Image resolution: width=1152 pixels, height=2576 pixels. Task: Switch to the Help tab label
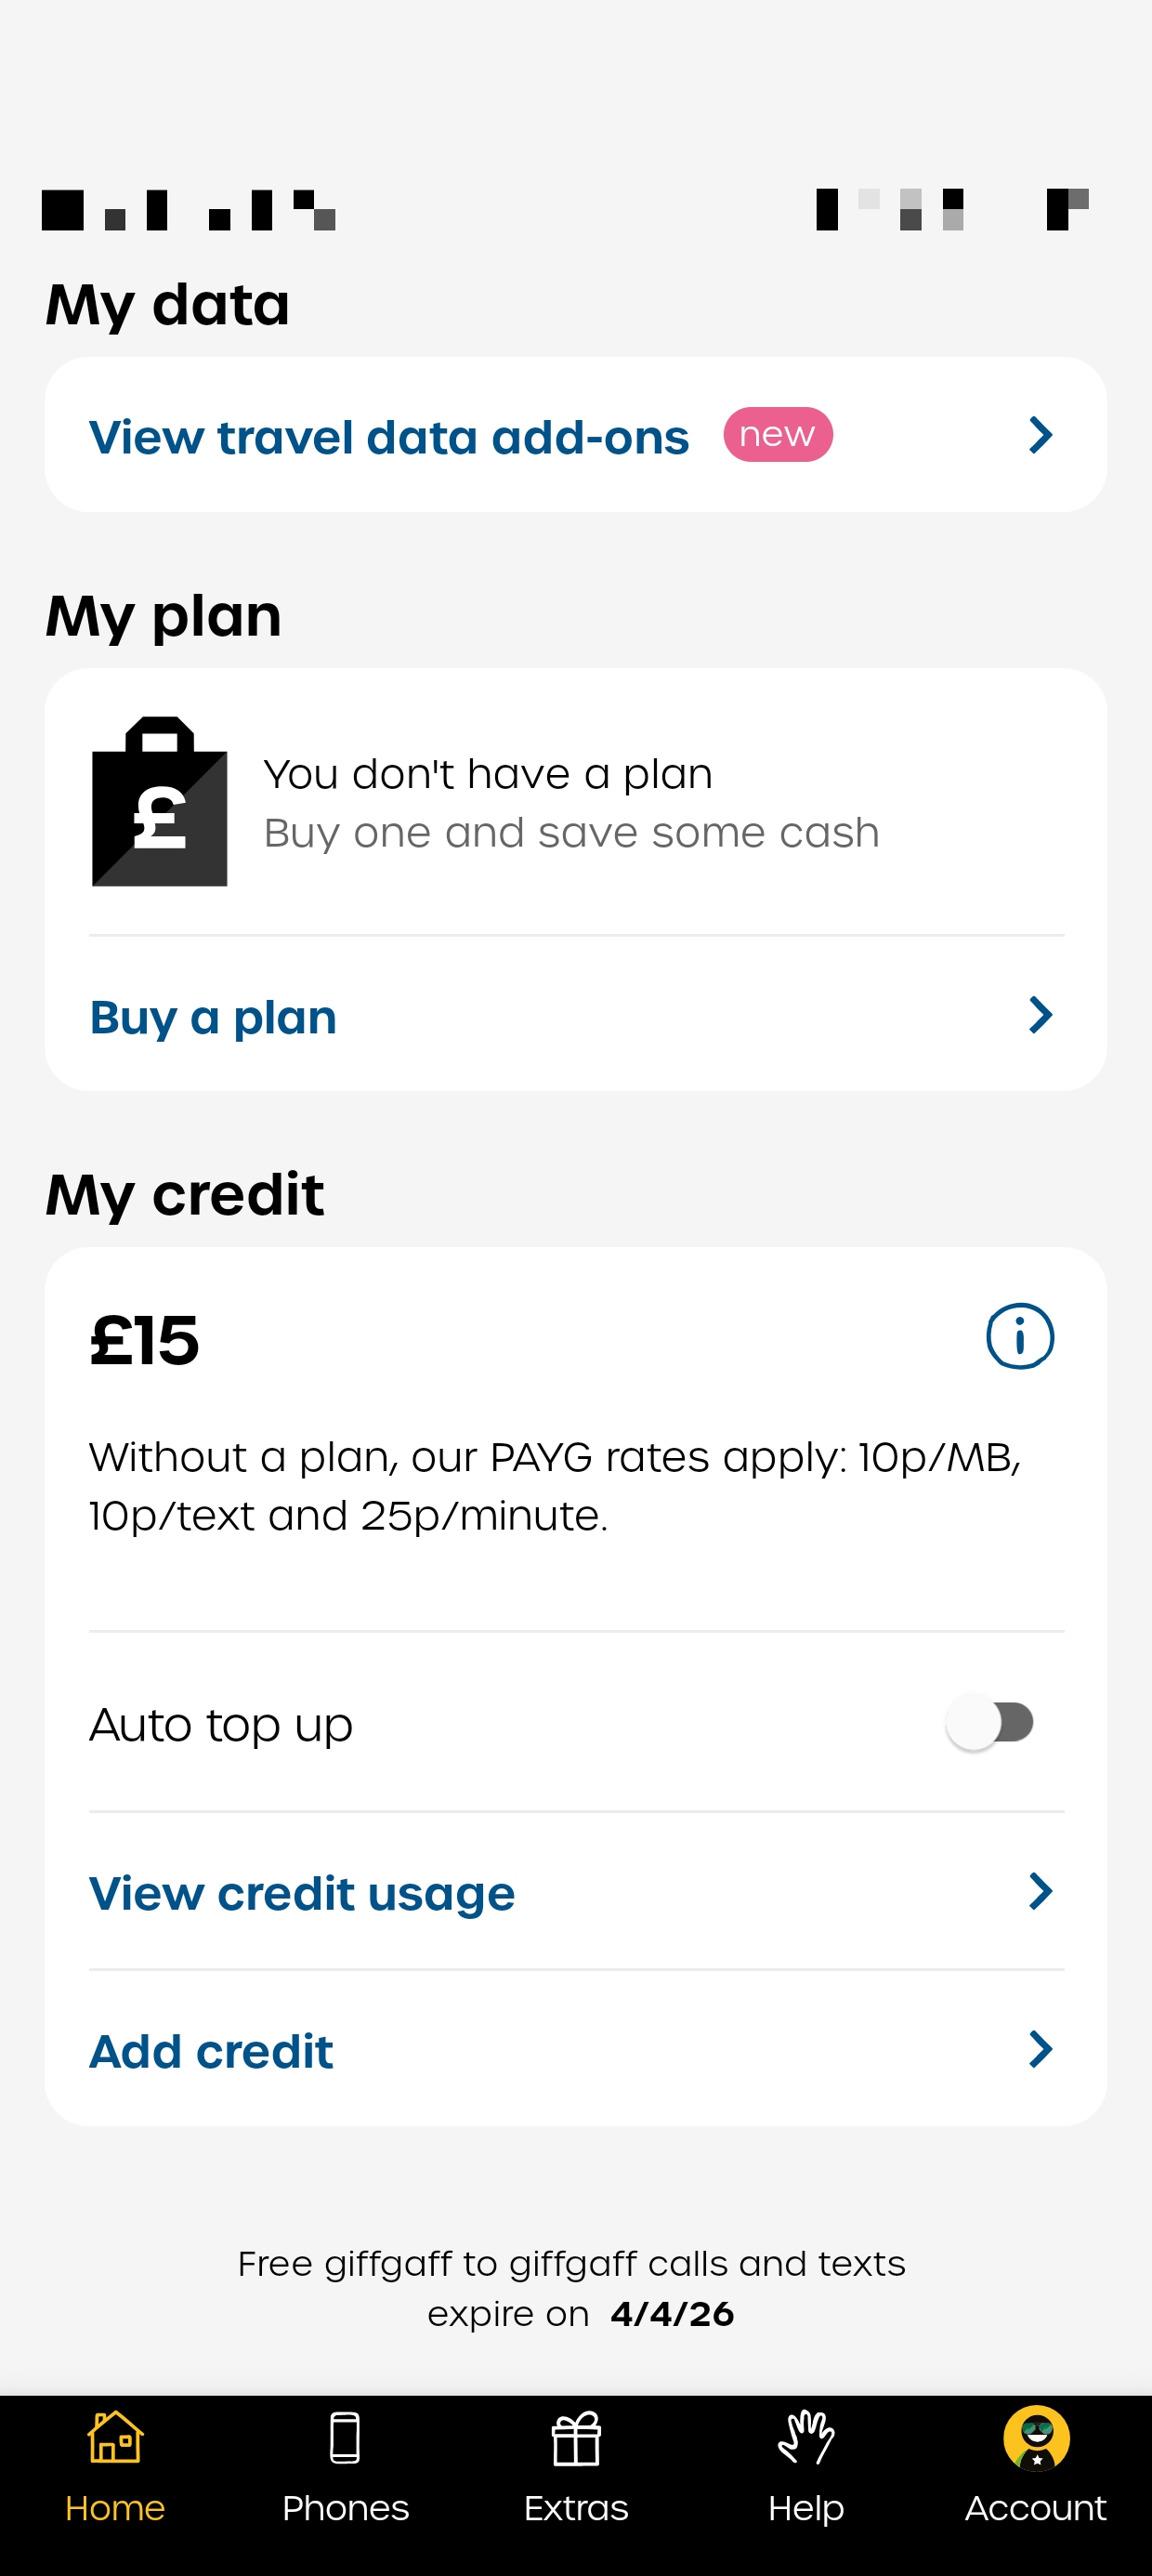[x=806, y=2508]
